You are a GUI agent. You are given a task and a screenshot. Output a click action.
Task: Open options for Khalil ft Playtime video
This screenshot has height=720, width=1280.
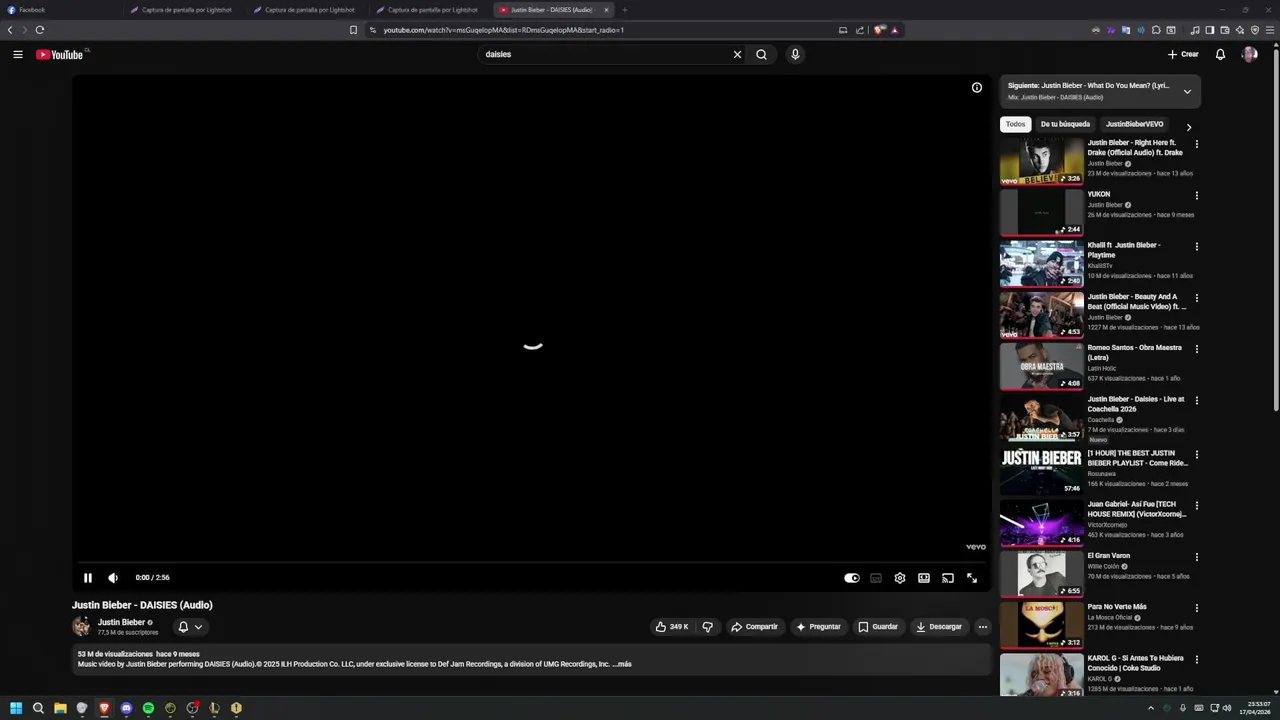1196,246
